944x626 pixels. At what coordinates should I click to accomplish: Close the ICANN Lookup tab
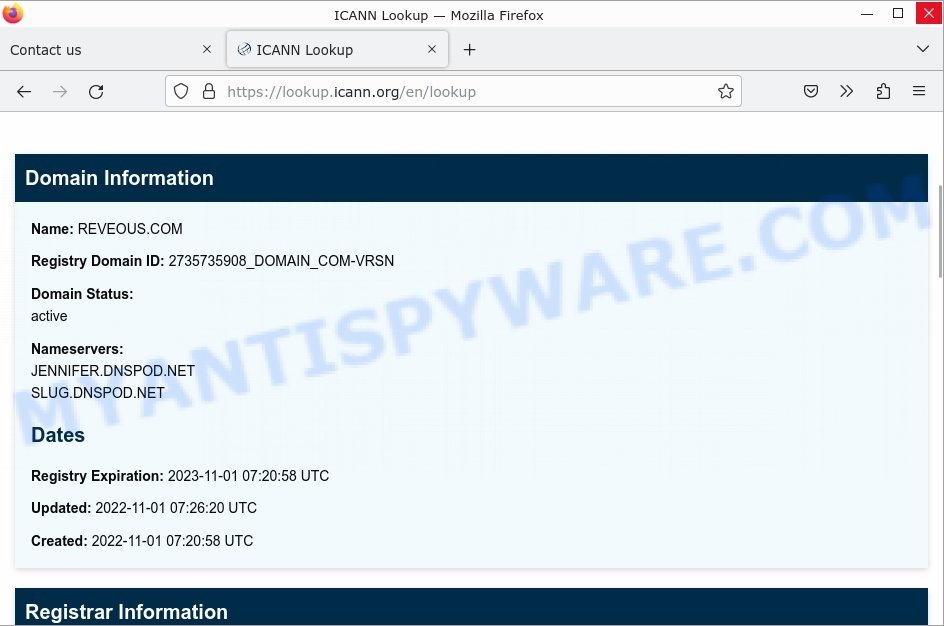(432, 49)
